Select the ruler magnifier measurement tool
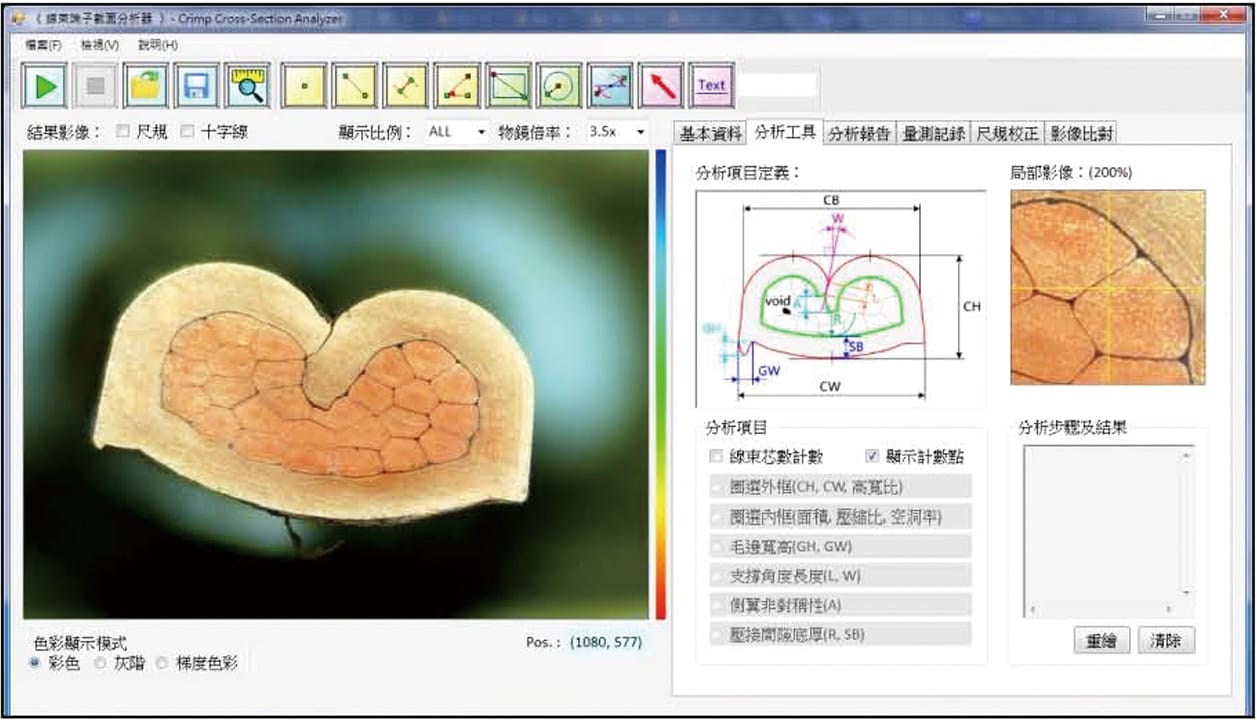This screenshot has height=720, width=1257. coord(247,87)
